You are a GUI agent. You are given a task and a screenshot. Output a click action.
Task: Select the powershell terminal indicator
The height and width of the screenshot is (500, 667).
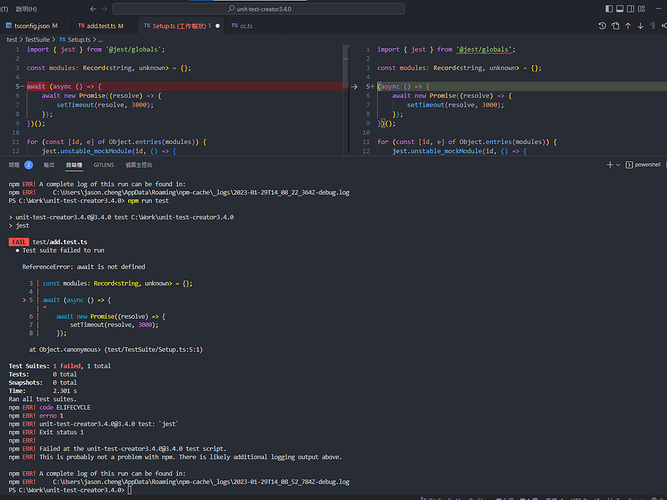[644, 163]
